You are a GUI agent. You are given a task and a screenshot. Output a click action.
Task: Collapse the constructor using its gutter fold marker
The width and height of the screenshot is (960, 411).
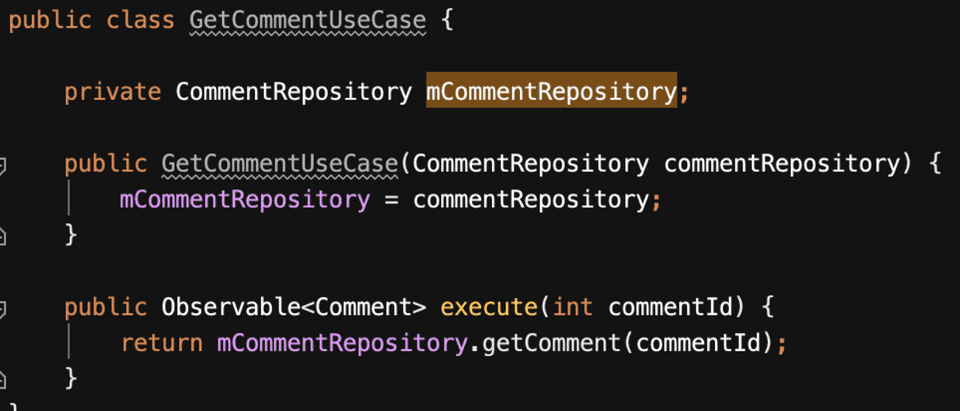(3, 164)
